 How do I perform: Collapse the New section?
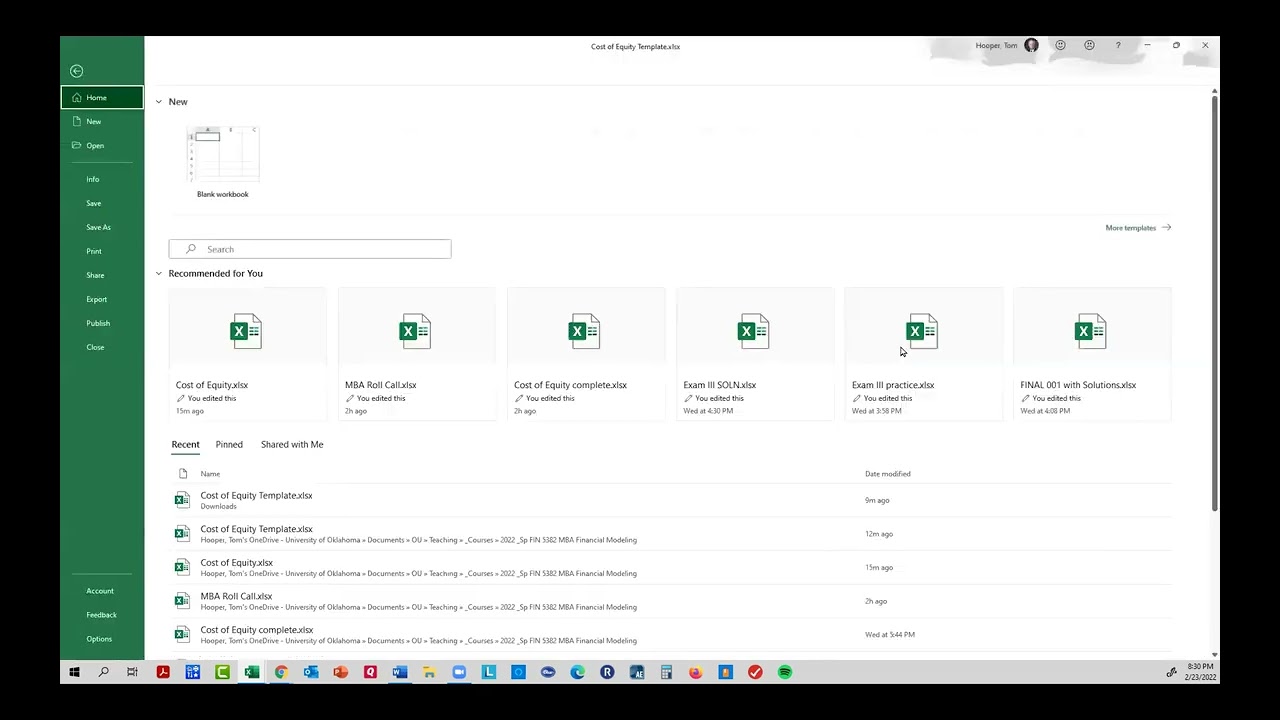click(158, 102)
